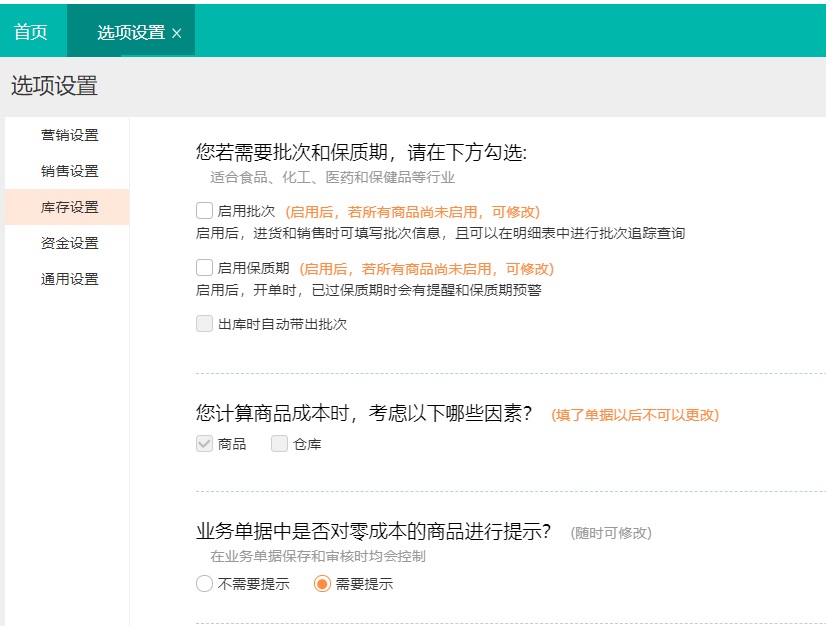Viewport: 826px width, 626px height.
Task: Select the 需要提示 radio button
Action: coord(322,584)
